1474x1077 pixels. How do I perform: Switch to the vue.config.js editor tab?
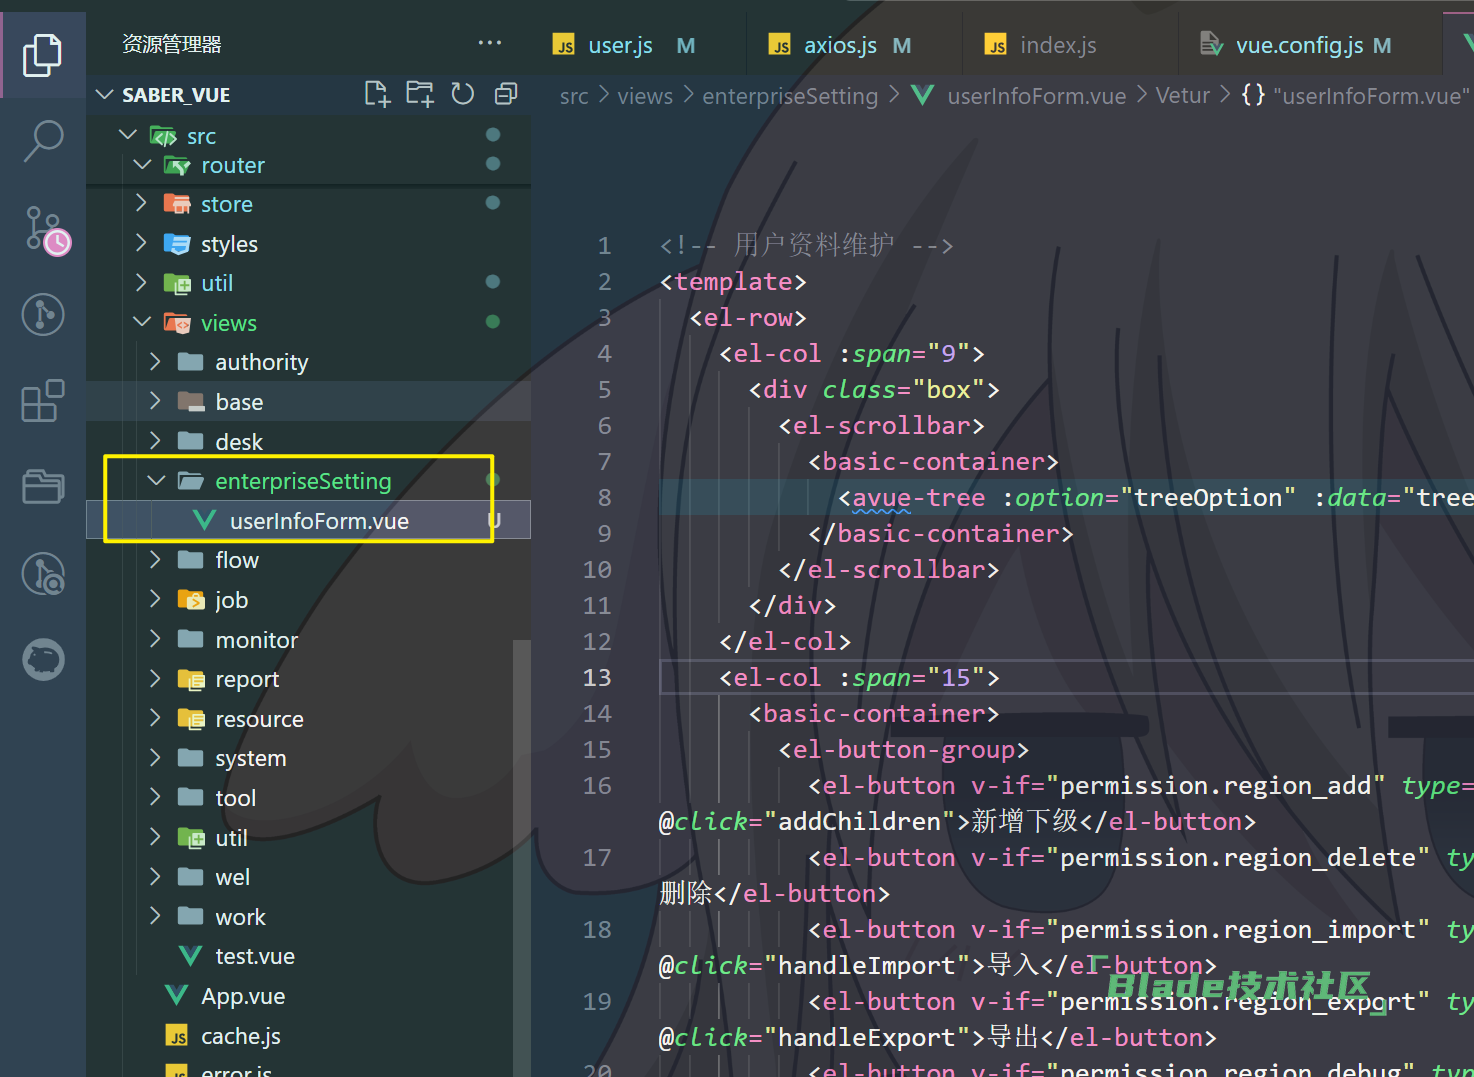coord(1310,45)
